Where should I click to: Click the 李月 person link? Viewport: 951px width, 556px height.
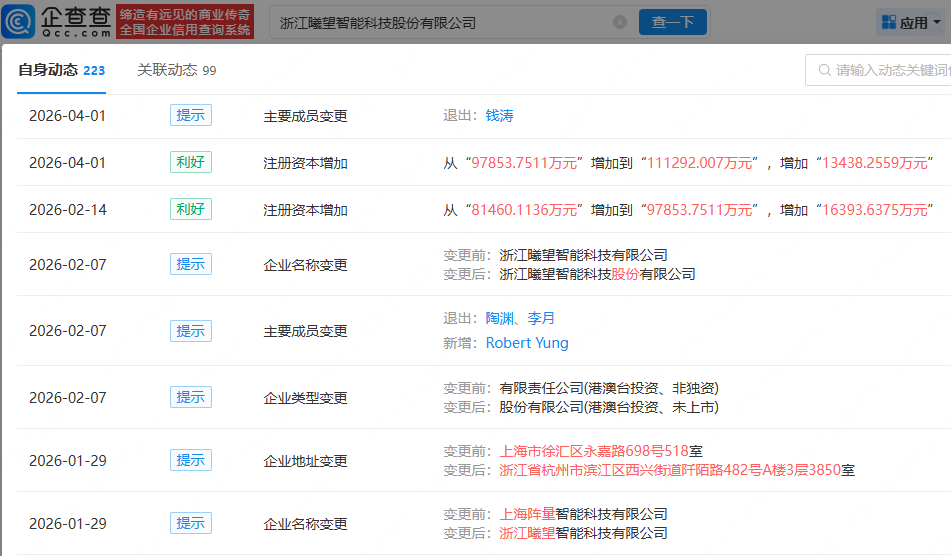[x=541, y=318]
